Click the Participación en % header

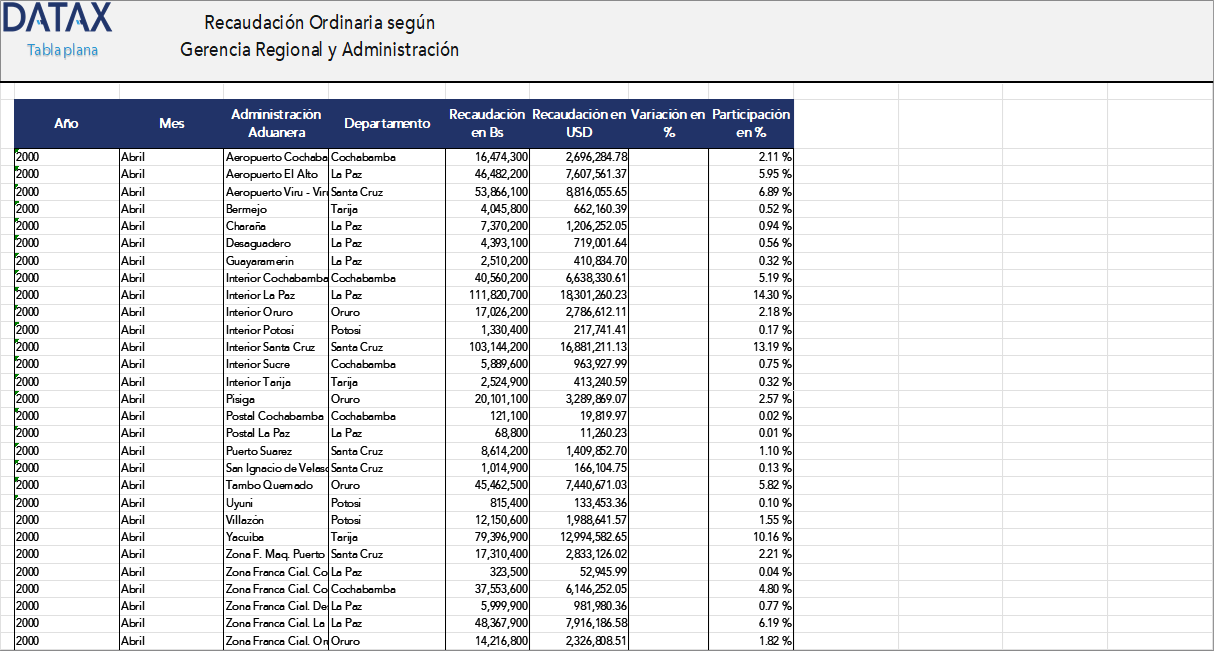coord(750,124)
